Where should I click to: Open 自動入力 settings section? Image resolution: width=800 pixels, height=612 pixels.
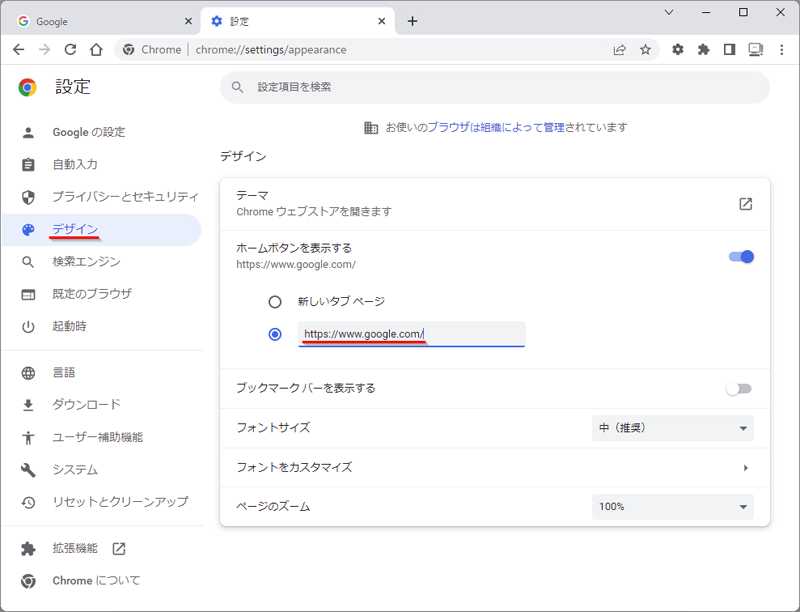coord(75,165)
